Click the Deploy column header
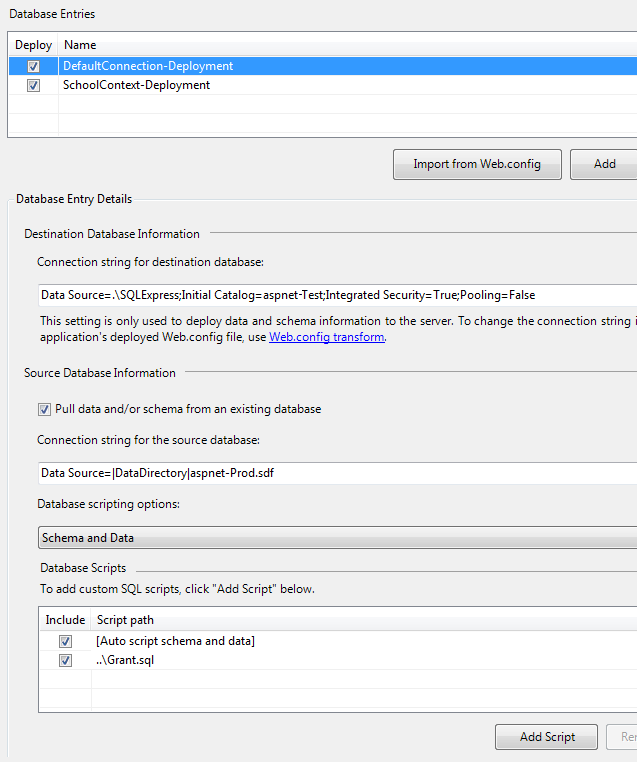 [x=33, y=45]
